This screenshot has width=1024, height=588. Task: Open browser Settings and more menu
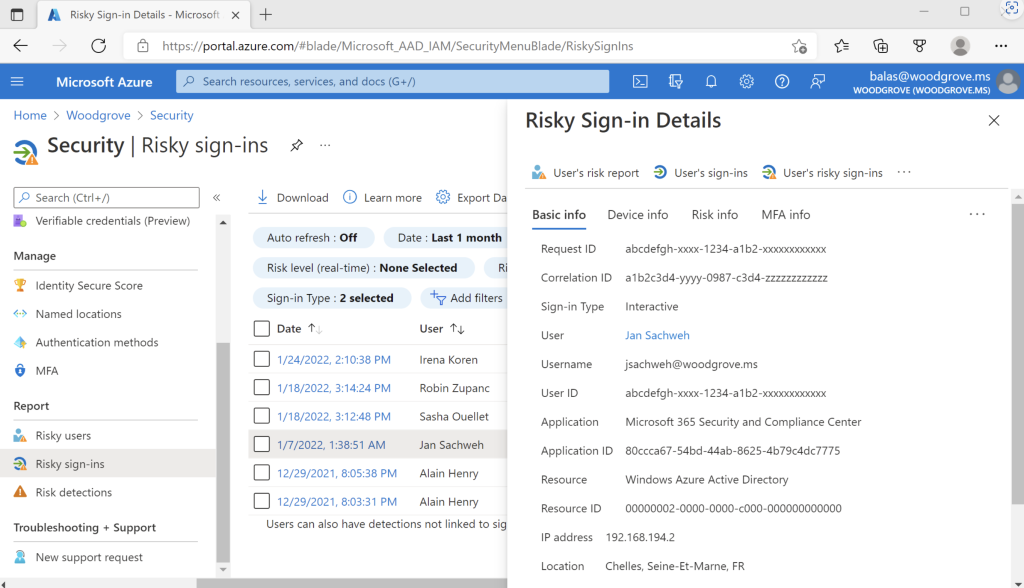pyautogui.click(x=1000, y=46)
